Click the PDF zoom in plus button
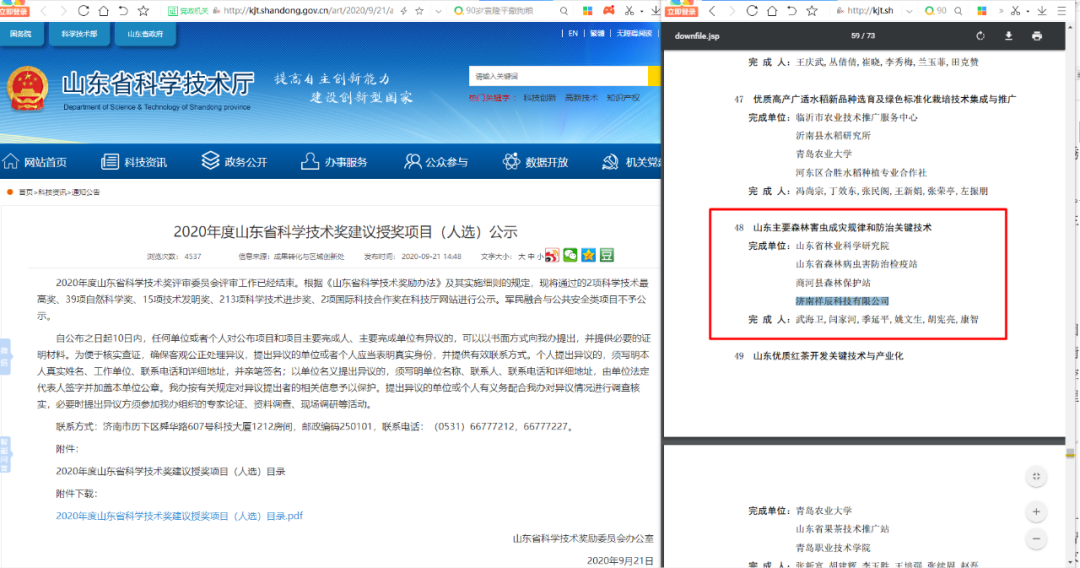Image resolution: width=1080 pixels, height=568 pixels. point(1037,512)
